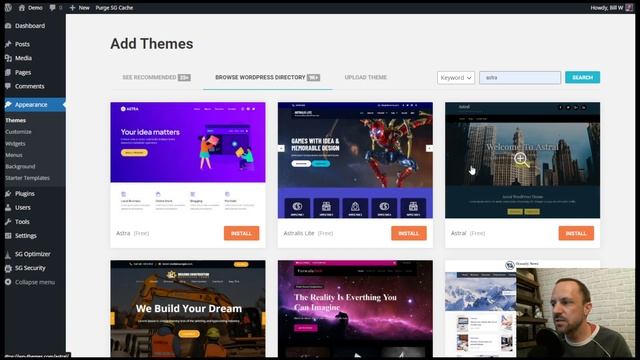
Task: Open the Starter Templates submenu item
Action: 27,178
